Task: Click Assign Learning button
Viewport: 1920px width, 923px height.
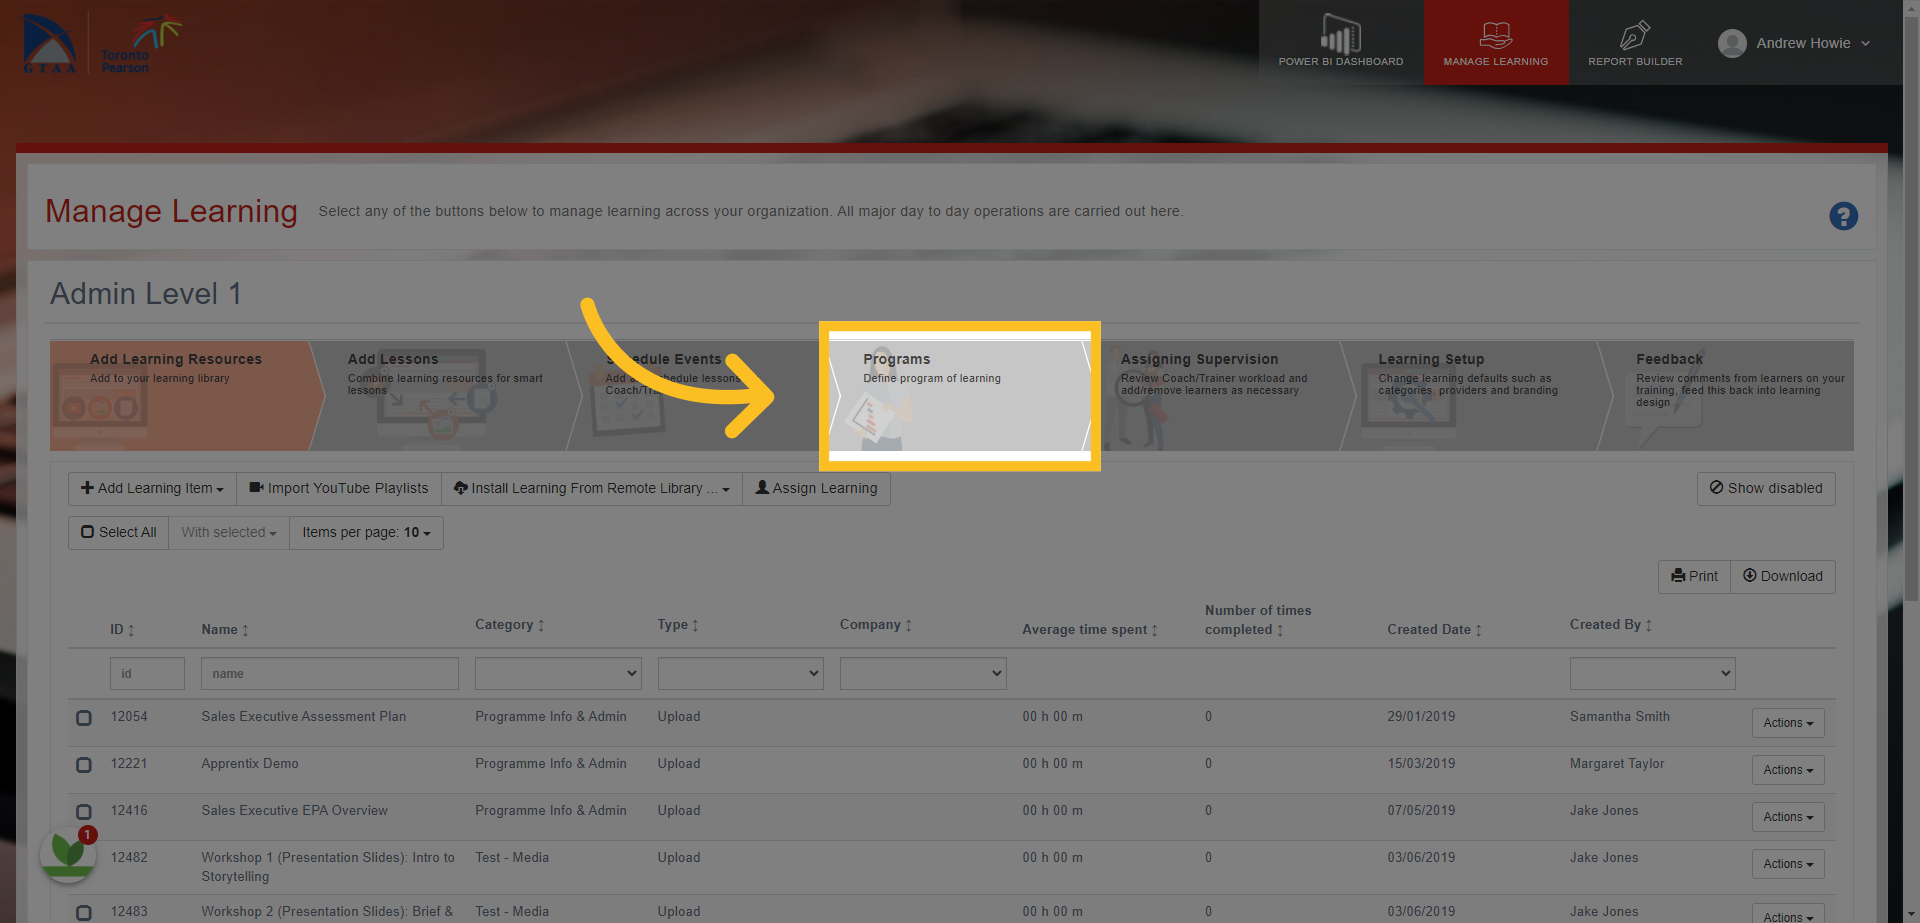Action: click(816, 488)
